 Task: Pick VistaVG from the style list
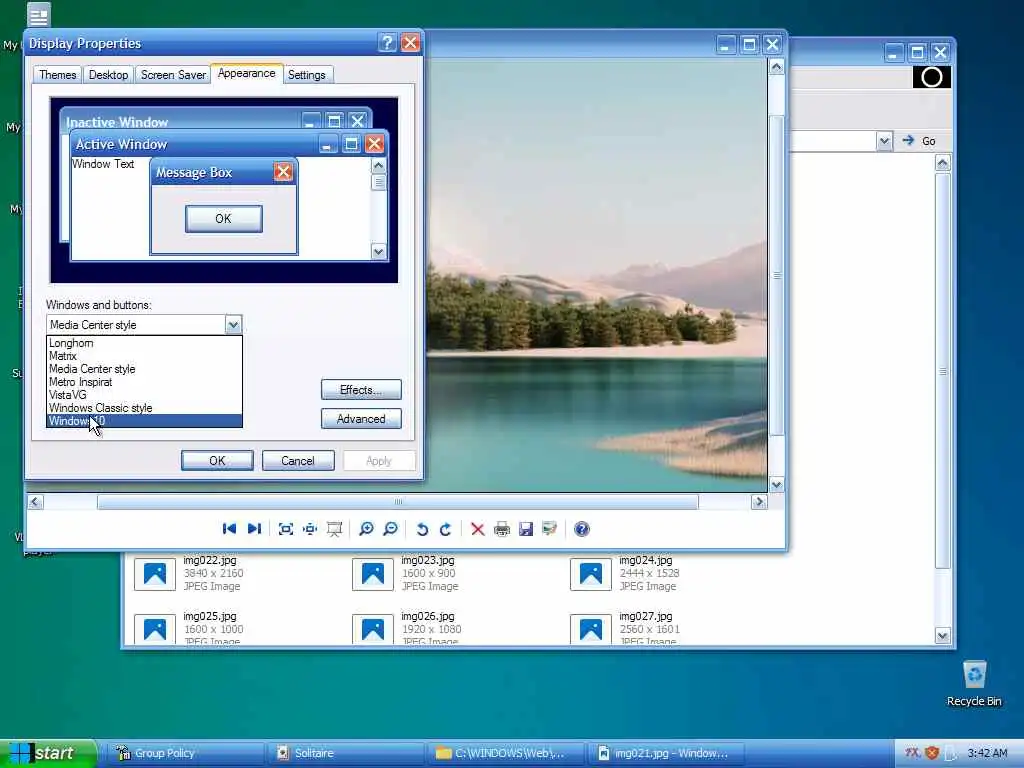click(144, 395)
